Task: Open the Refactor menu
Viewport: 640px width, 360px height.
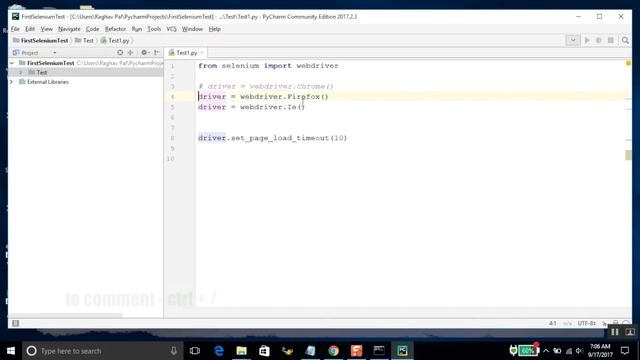Action: pyautogui.click(x=116, y=29)
